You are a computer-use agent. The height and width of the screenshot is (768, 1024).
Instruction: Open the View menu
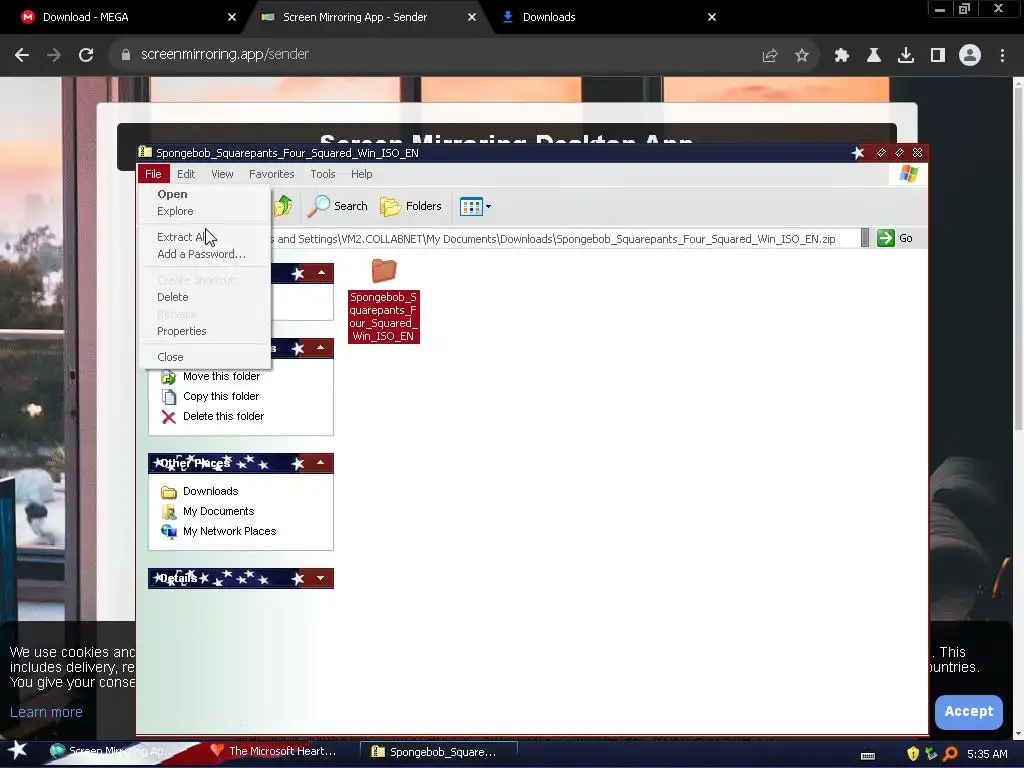222,174
